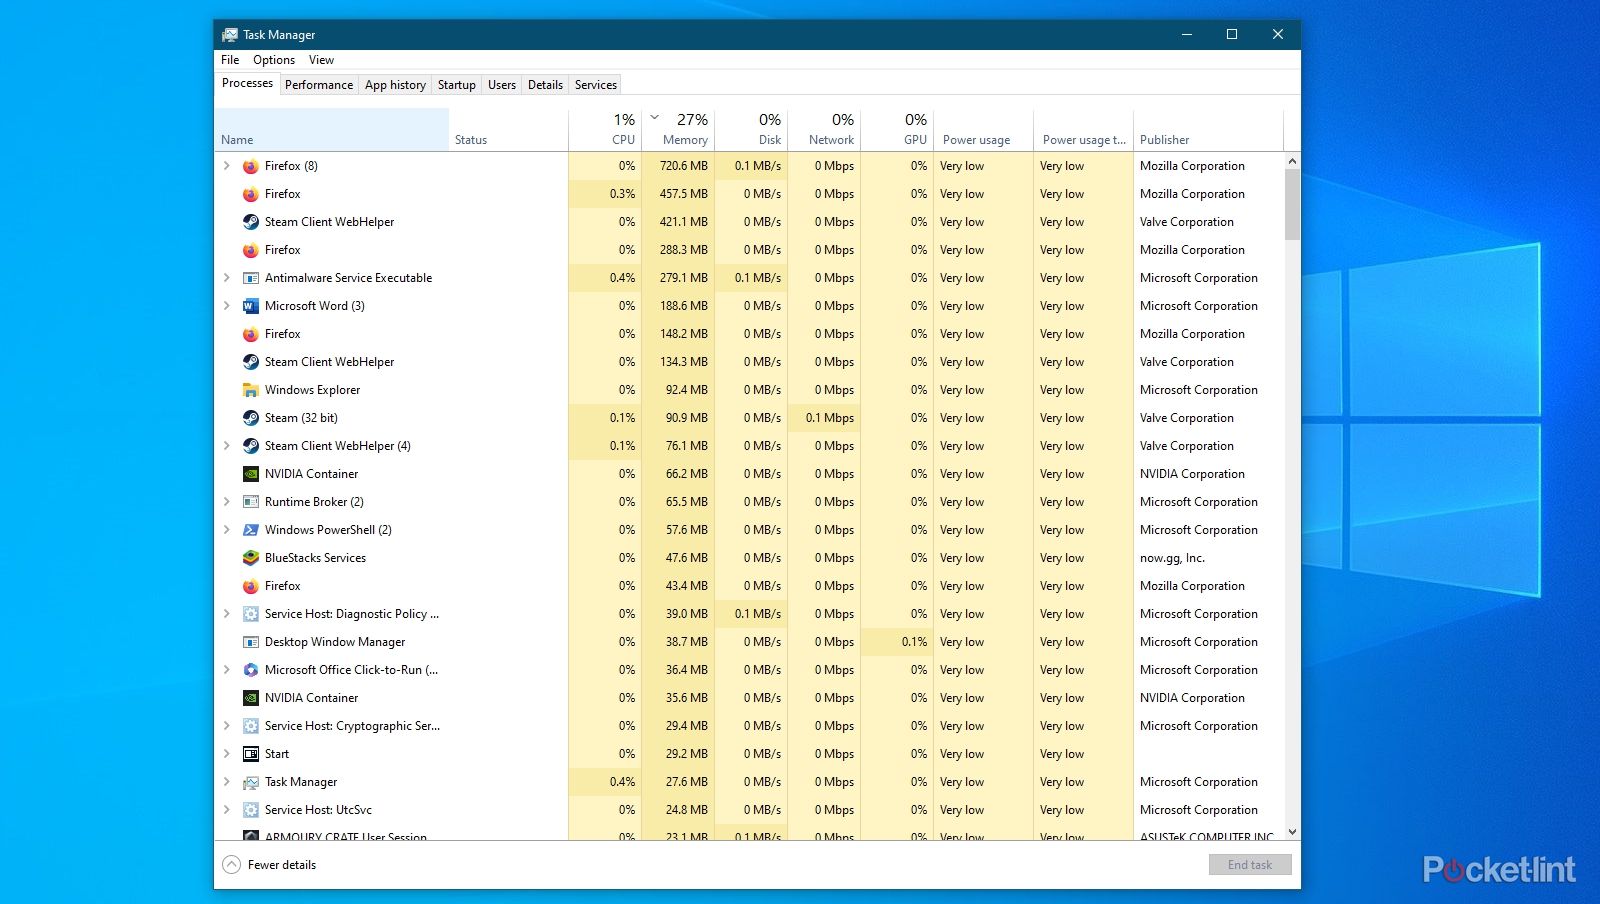Click the Firefox (8) process icon

(251, 166)
